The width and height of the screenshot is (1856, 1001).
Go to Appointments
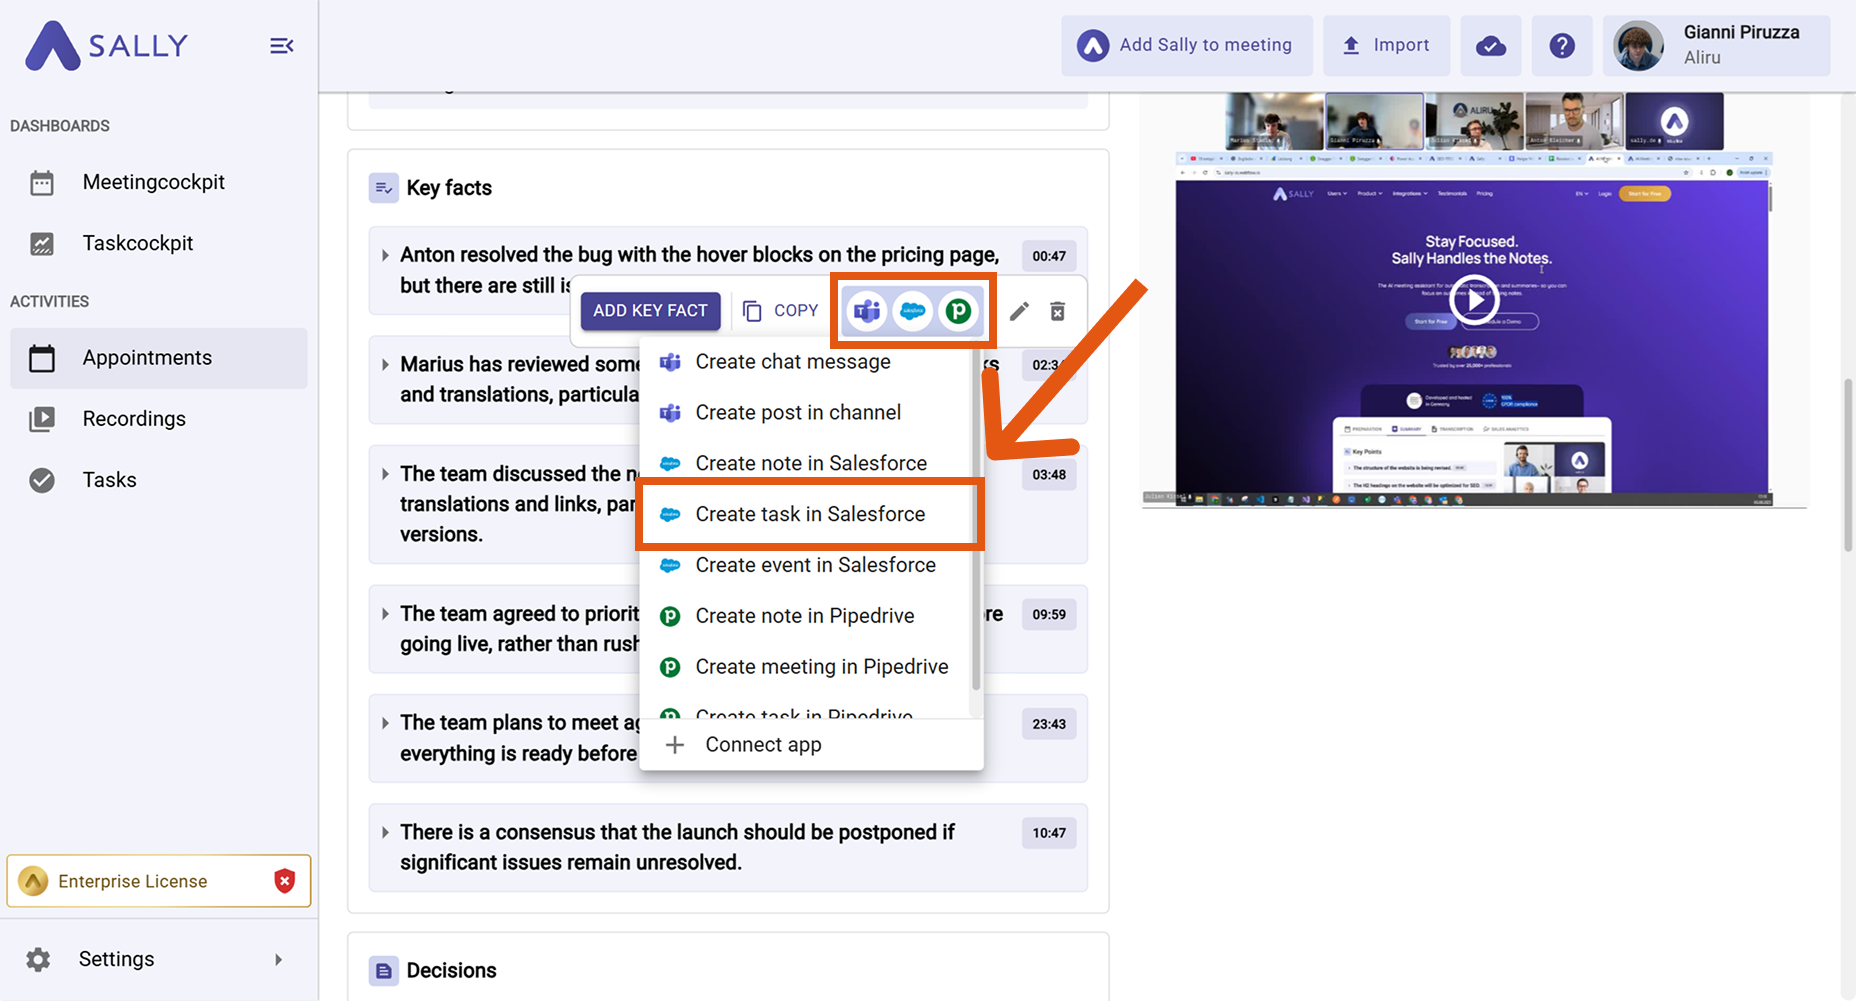[159, 358]
